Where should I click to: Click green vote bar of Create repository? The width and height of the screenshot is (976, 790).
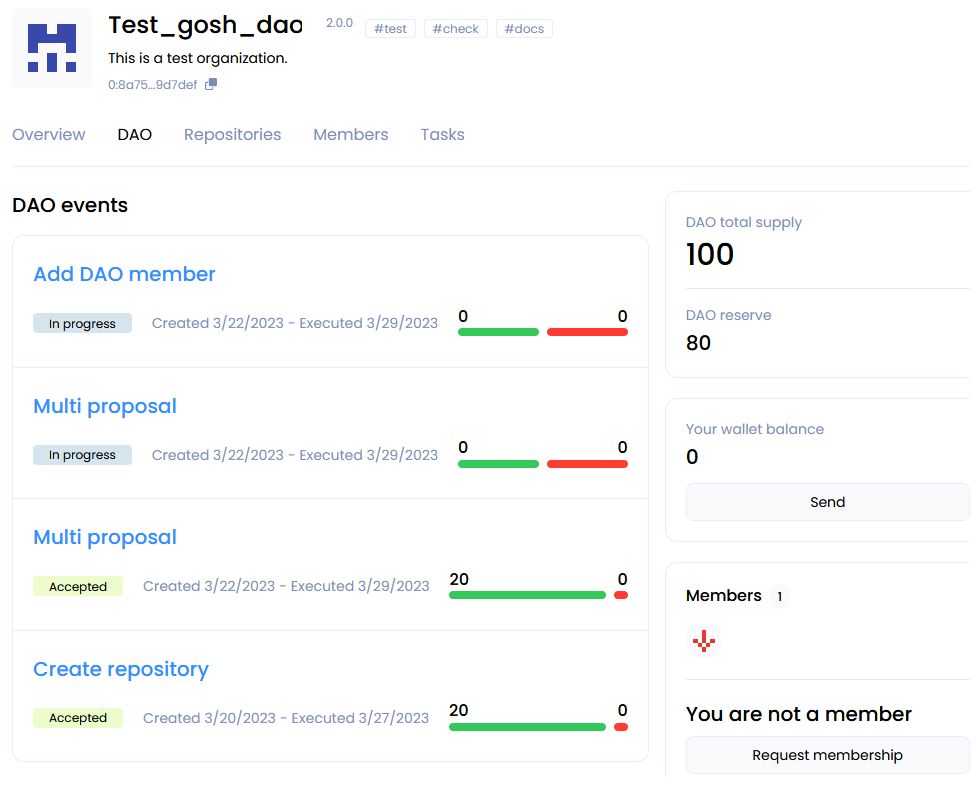tap(527, 727)
